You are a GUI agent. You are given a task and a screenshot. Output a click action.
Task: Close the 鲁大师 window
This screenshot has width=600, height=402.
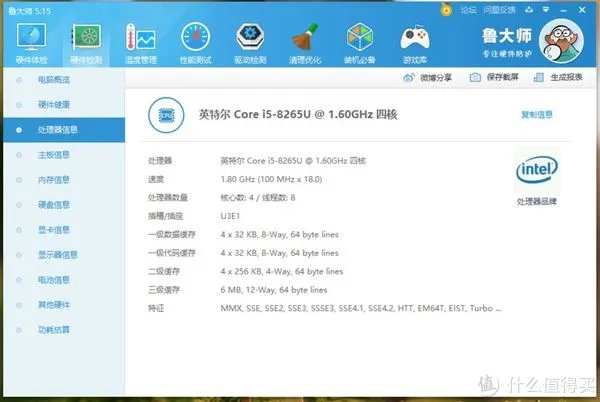582,10
